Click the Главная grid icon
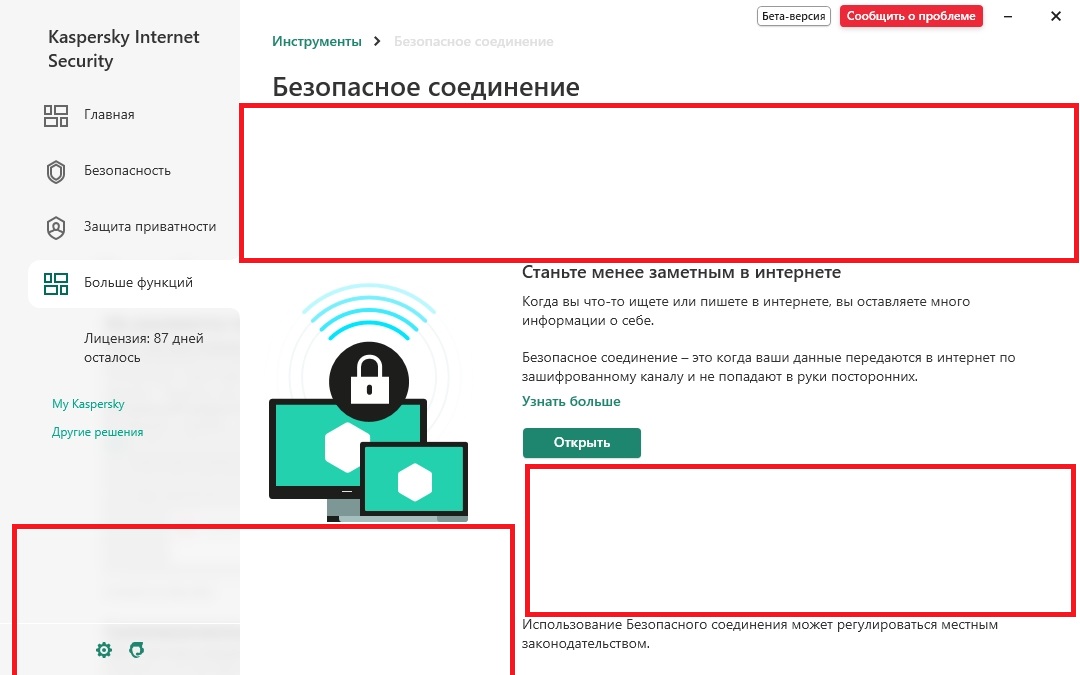 click(56, 116)
